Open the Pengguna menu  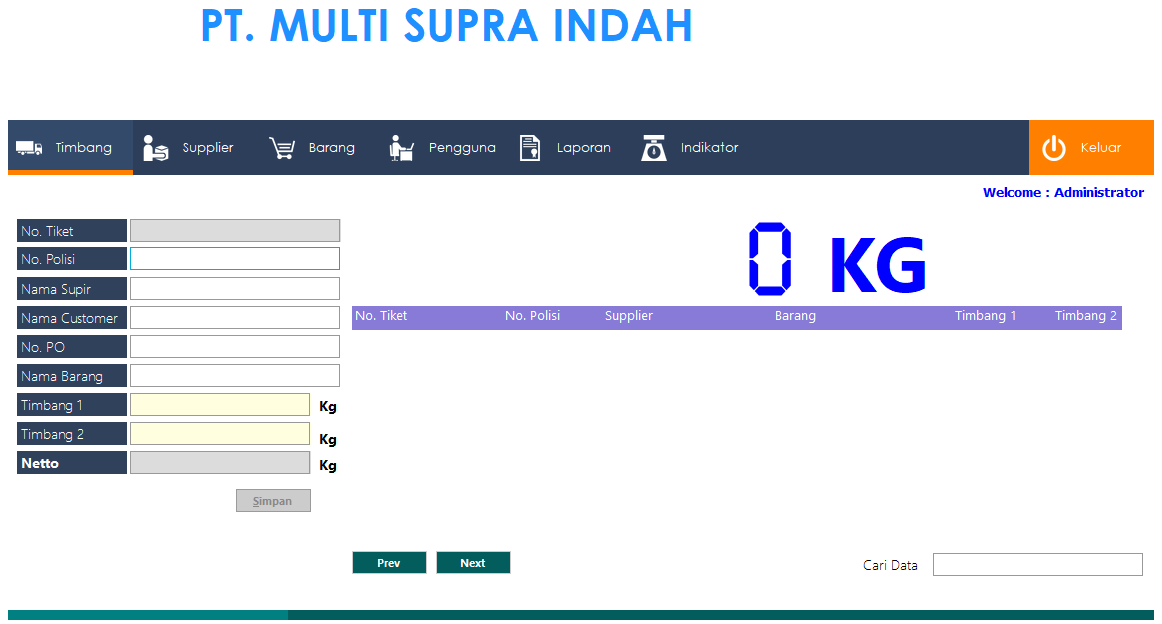tap(442, 147)
